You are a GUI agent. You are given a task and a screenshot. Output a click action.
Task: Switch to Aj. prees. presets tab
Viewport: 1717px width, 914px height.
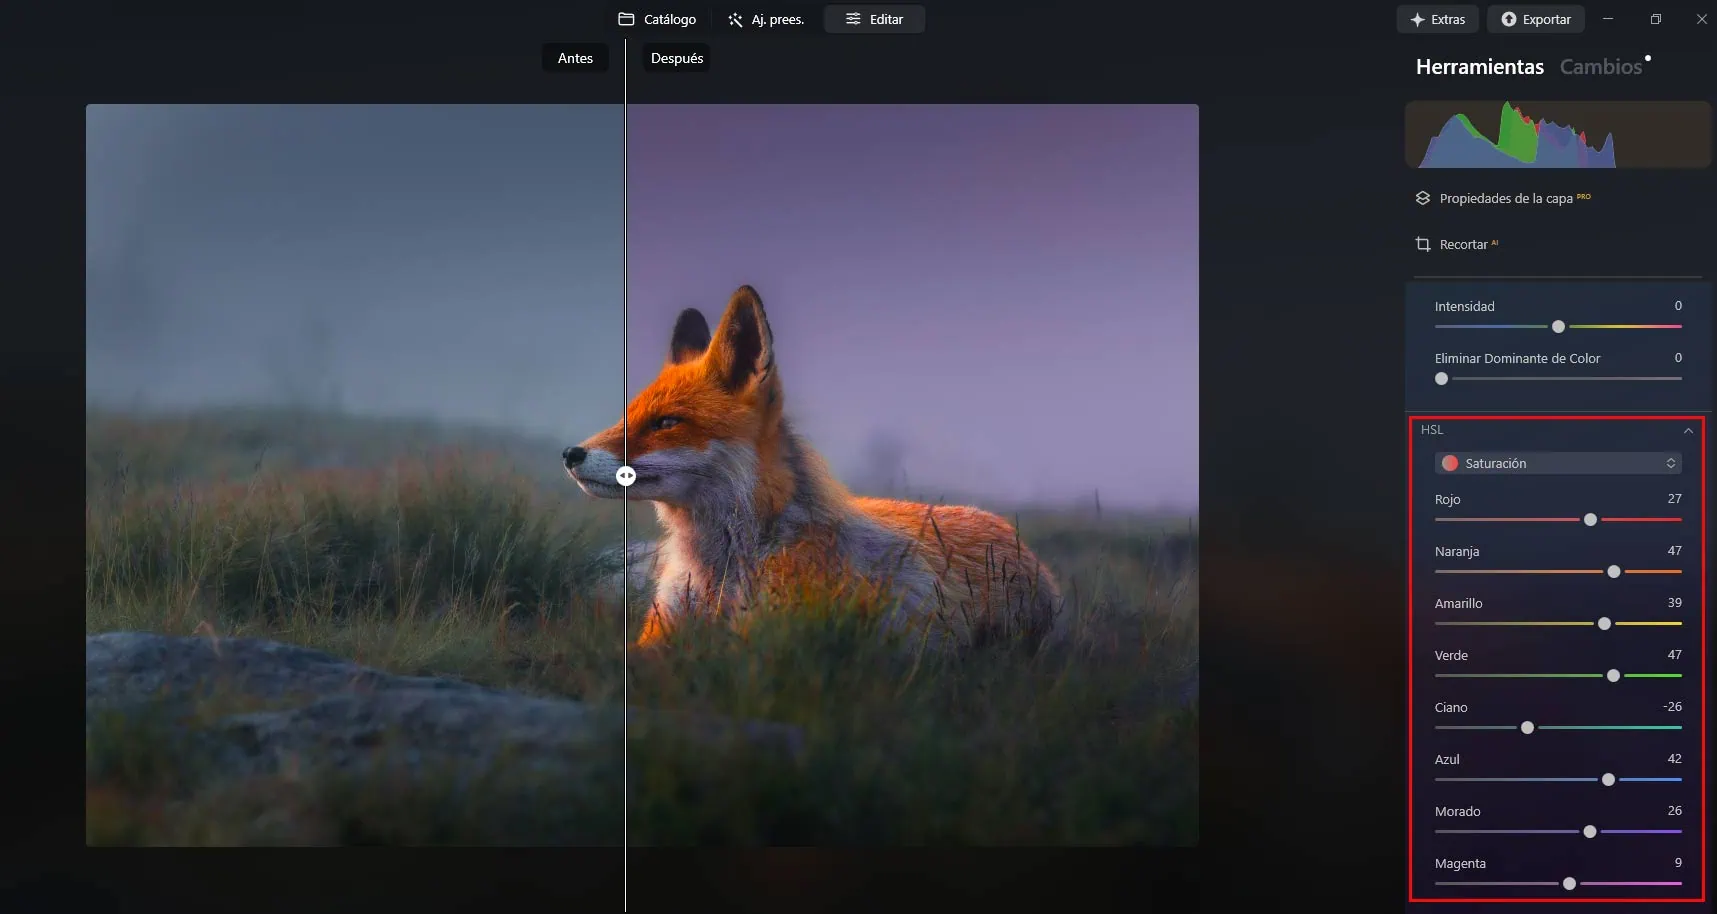tap(766, 19)
